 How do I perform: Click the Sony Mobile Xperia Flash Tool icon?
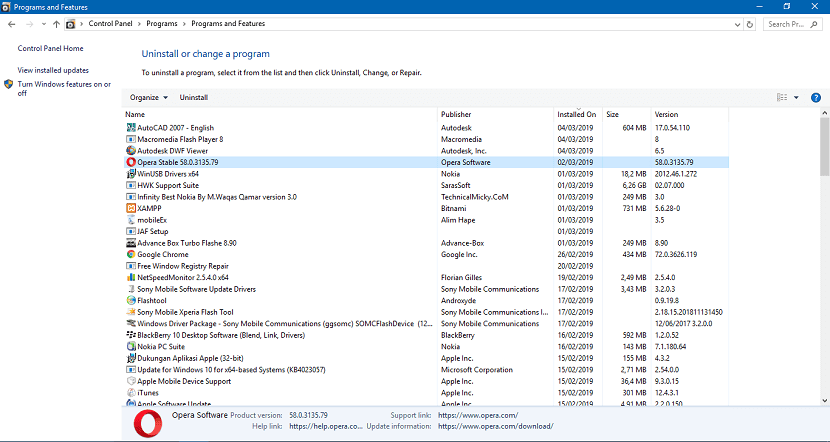131,312
